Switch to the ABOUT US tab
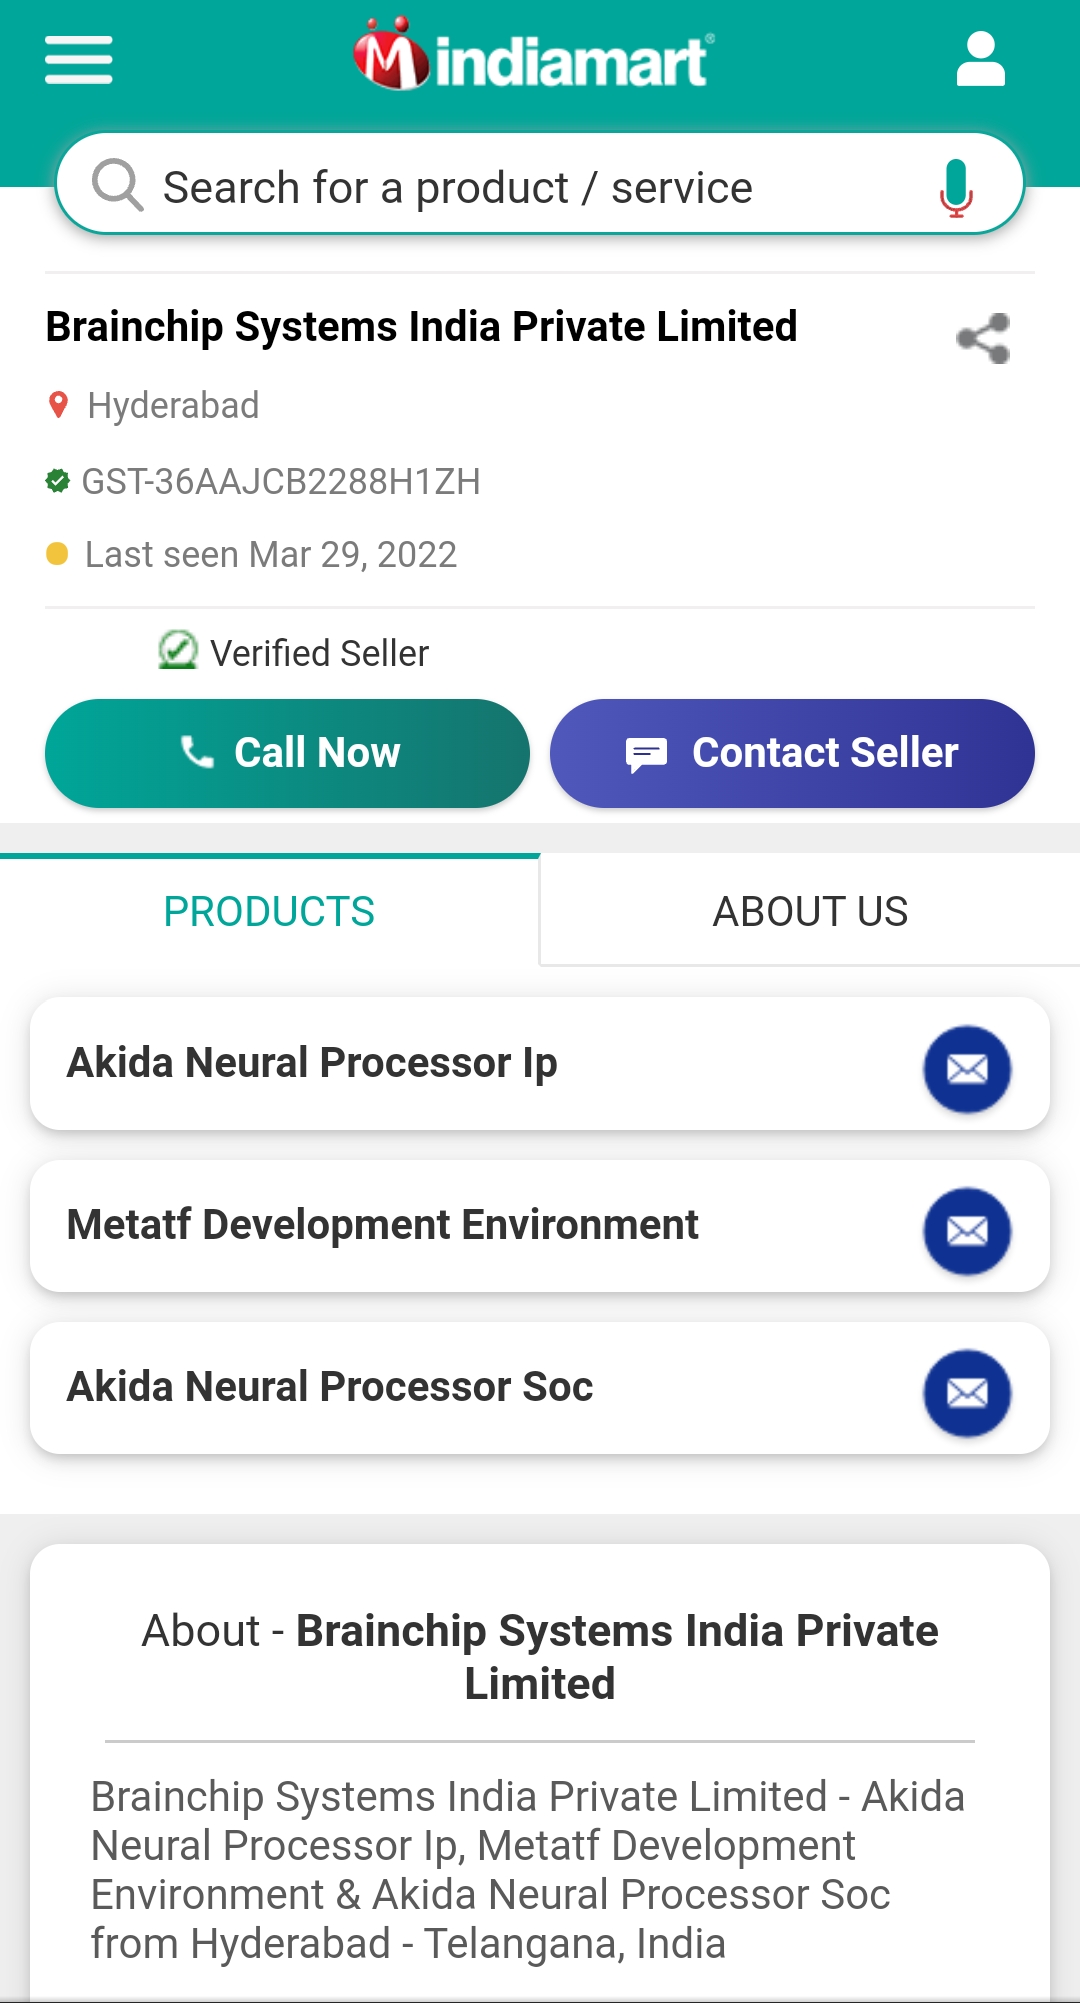 tap(810, 911)
